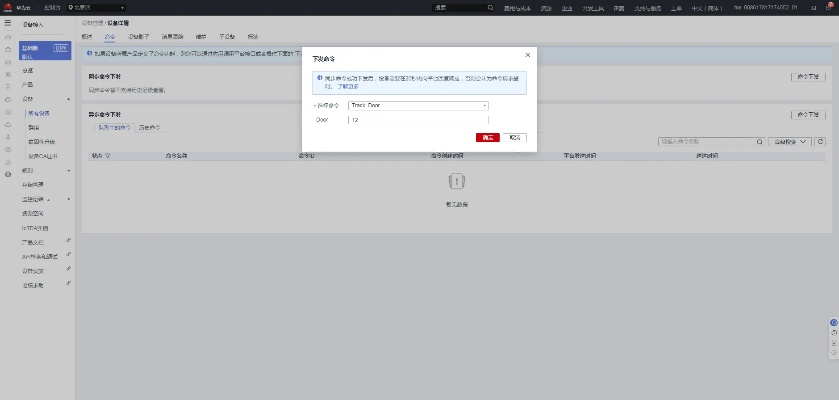Switch to the first device detail tab, Overview
The height and width of the screenshot is (400, 839).
[87, 36]
